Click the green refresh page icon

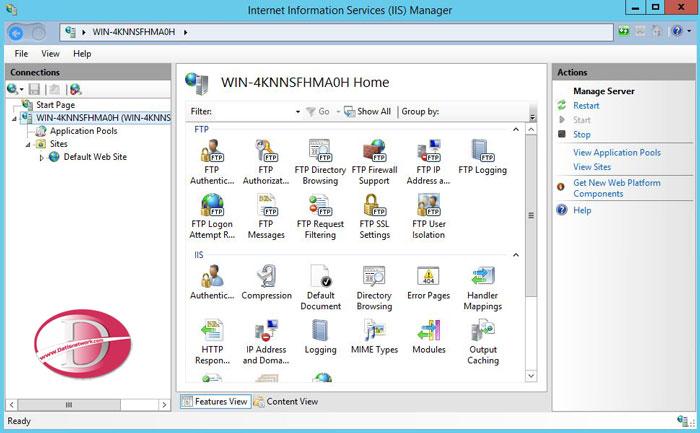point(624,31)
